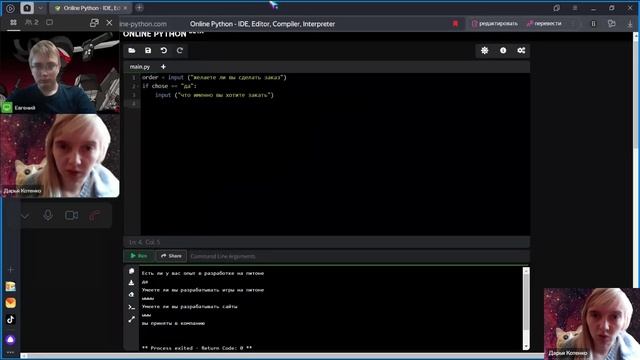The height and width of the screenshot is (360, 640).
Task: Open a new browser tab
Action: pyautogui.click(x=139, y=8)
